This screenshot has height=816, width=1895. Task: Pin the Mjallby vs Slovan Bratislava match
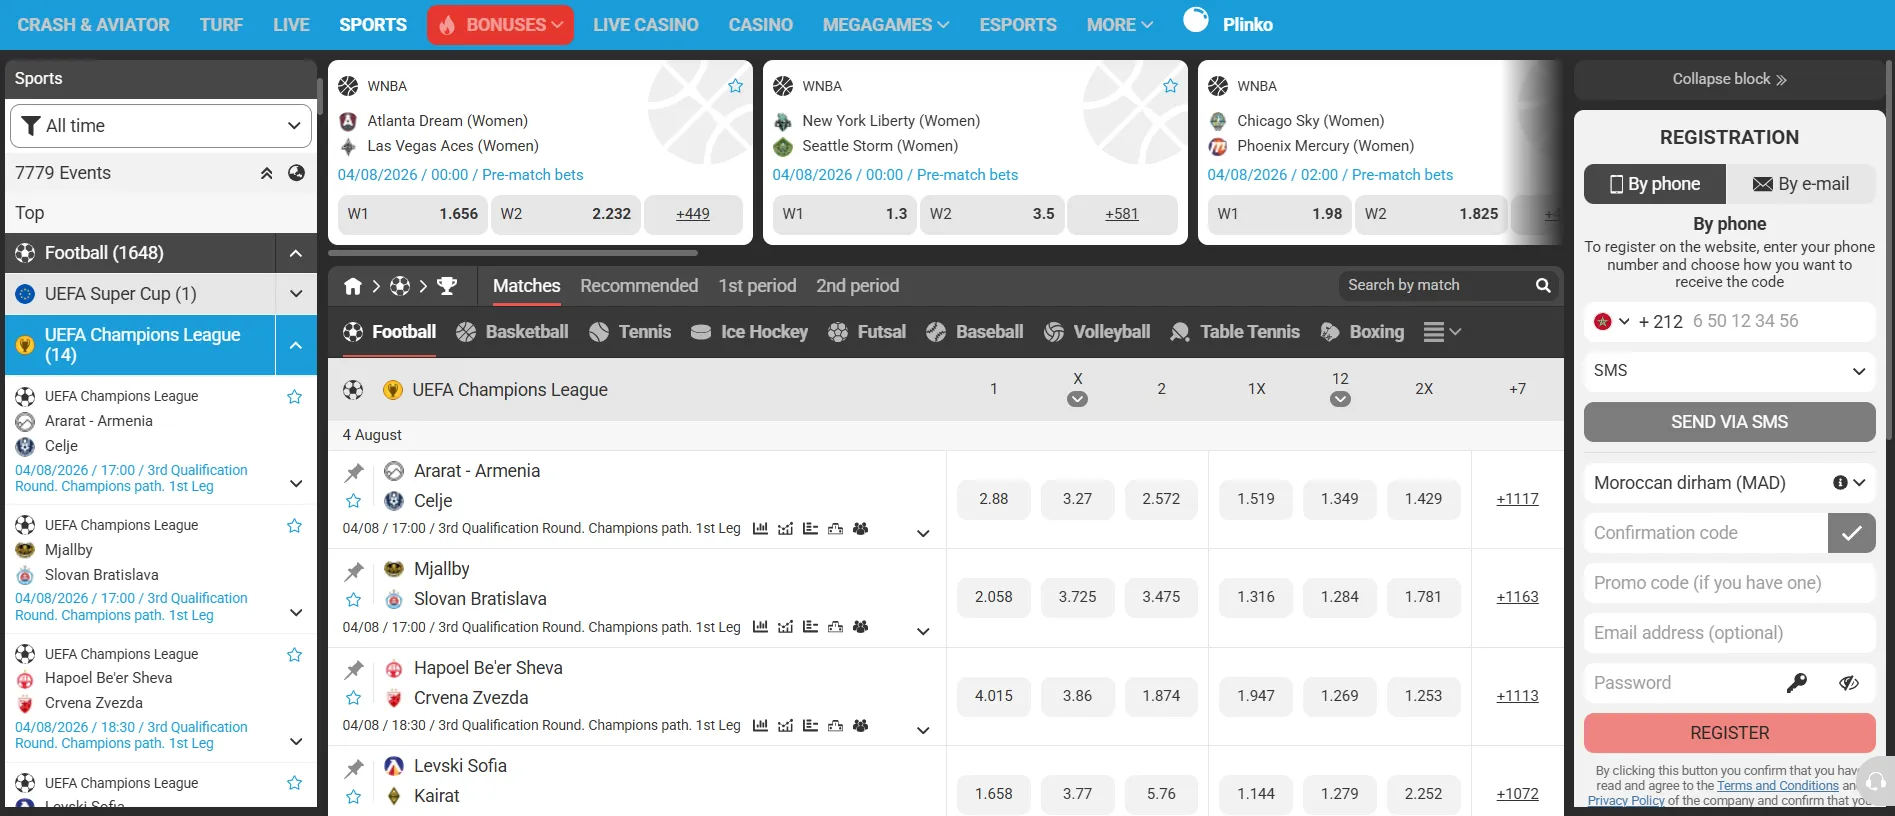pos(354,571)
